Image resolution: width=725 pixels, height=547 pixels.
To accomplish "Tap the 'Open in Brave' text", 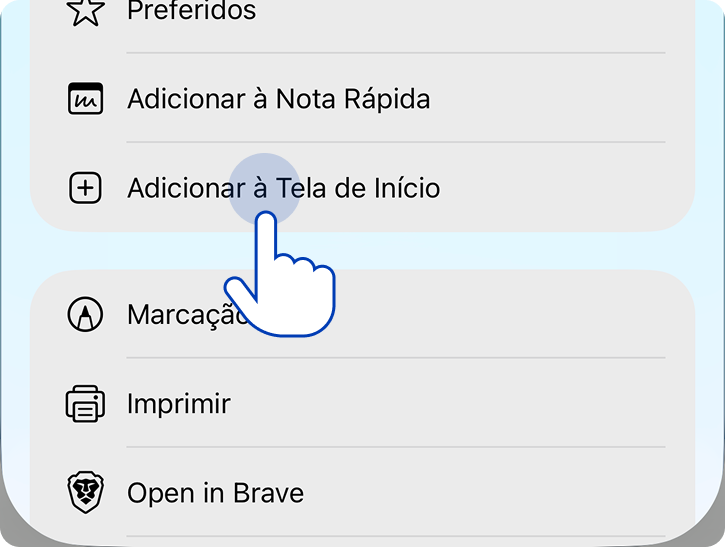I will point(215,493).
